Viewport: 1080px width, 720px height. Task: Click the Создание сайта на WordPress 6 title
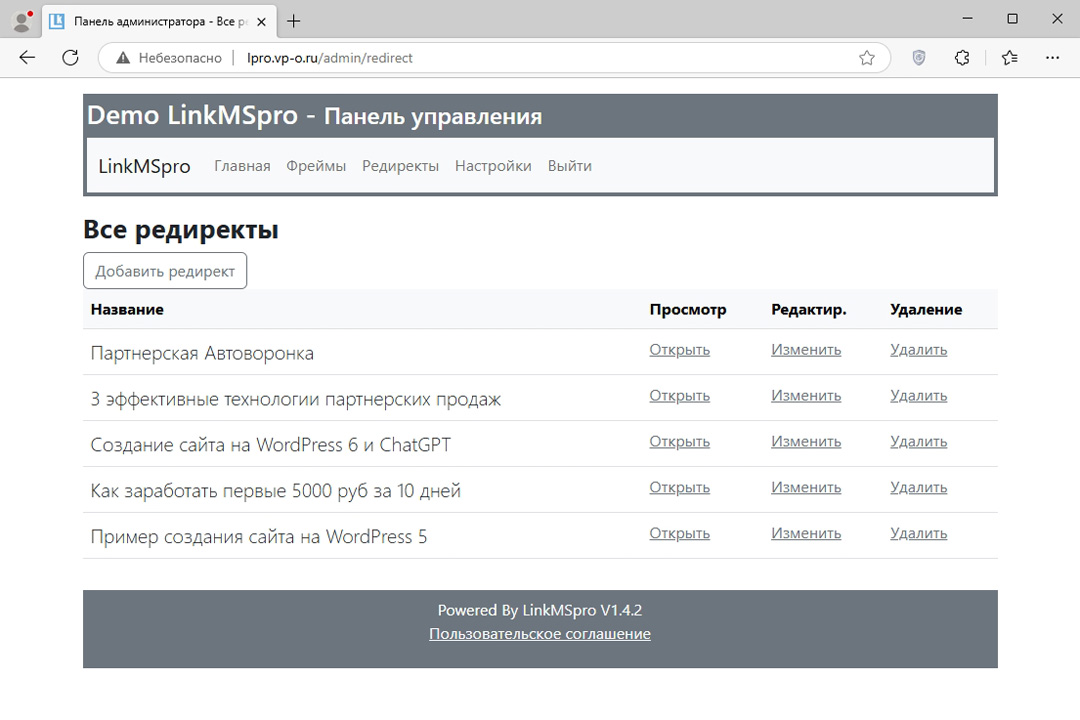tap(271, 445)
